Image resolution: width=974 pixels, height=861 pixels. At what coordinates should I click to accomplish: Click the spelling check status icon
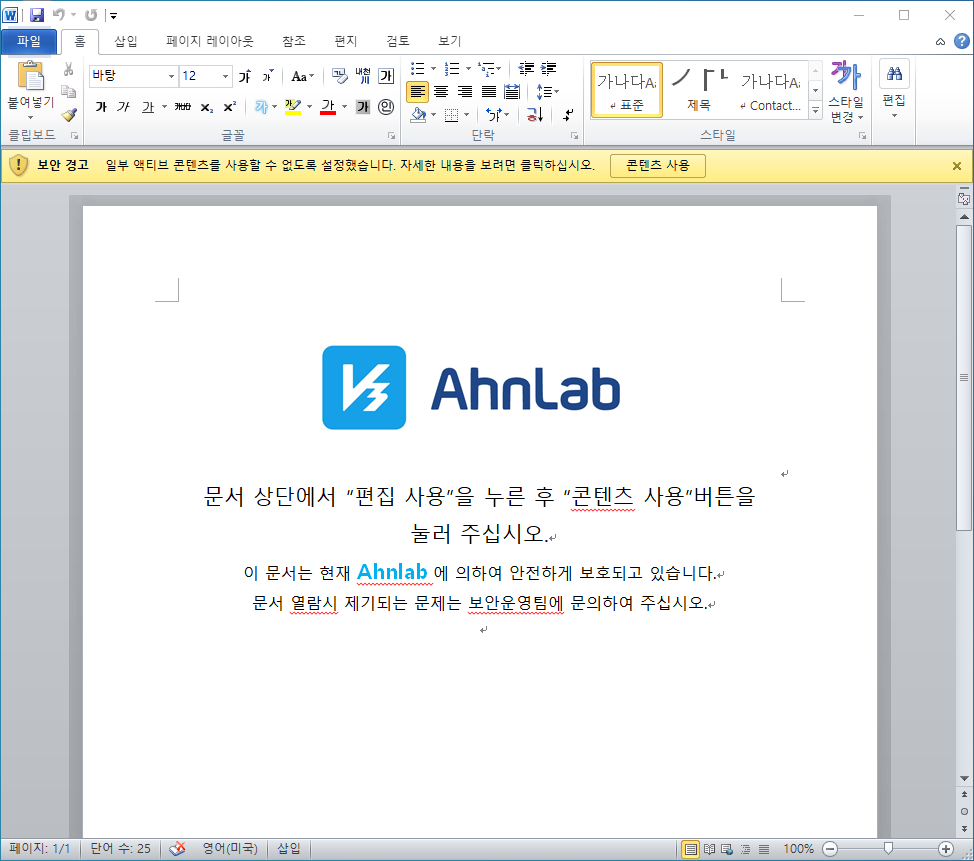(177, 849)
